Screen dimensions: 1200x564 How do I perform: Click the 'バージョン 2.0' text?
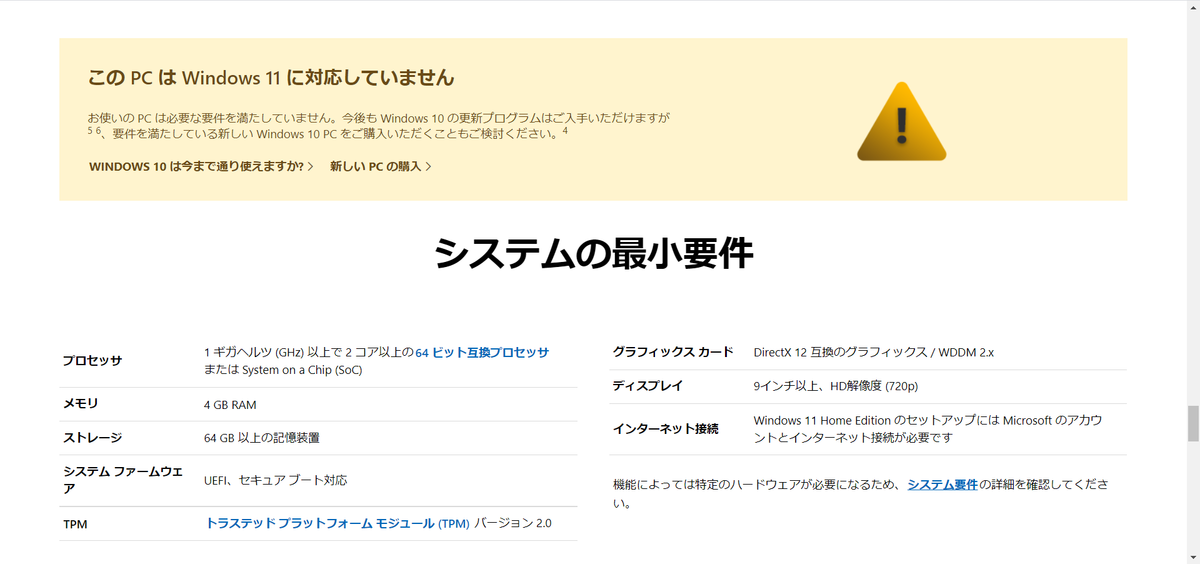tap(513, 523)
